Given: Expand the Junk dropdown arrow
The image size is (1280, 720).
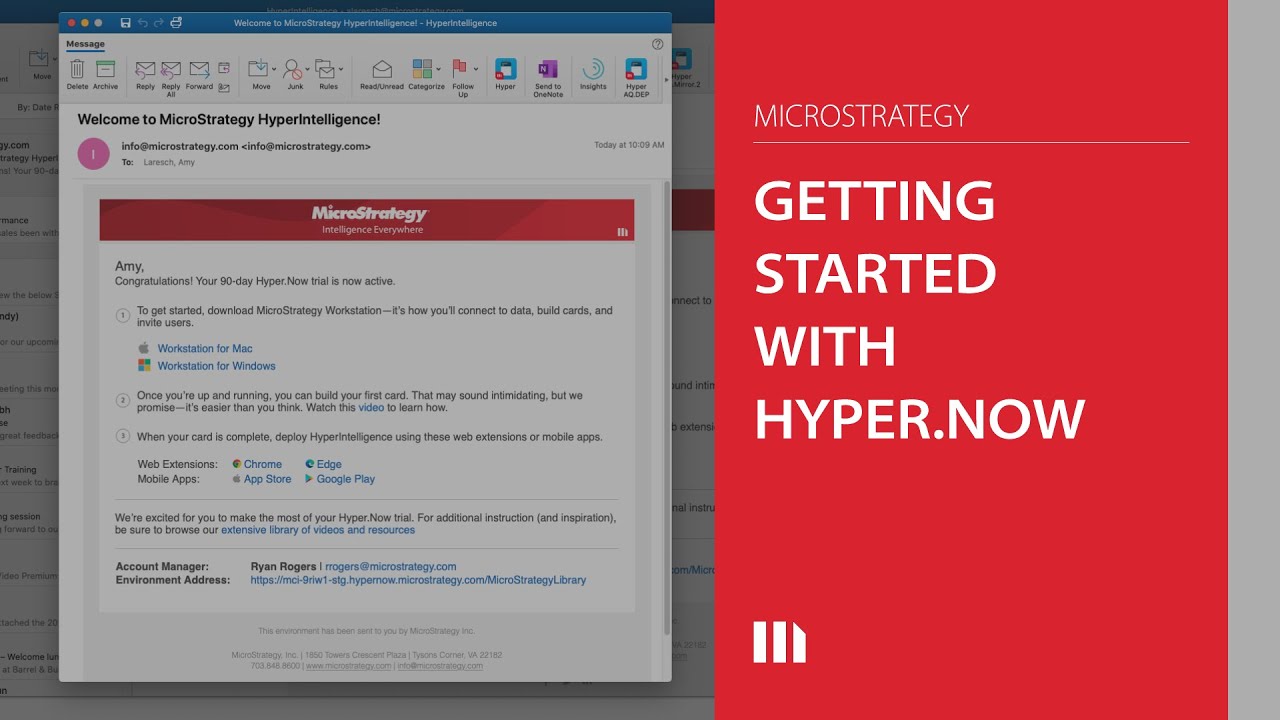Looking at the screenshot, I should point(307,69).
